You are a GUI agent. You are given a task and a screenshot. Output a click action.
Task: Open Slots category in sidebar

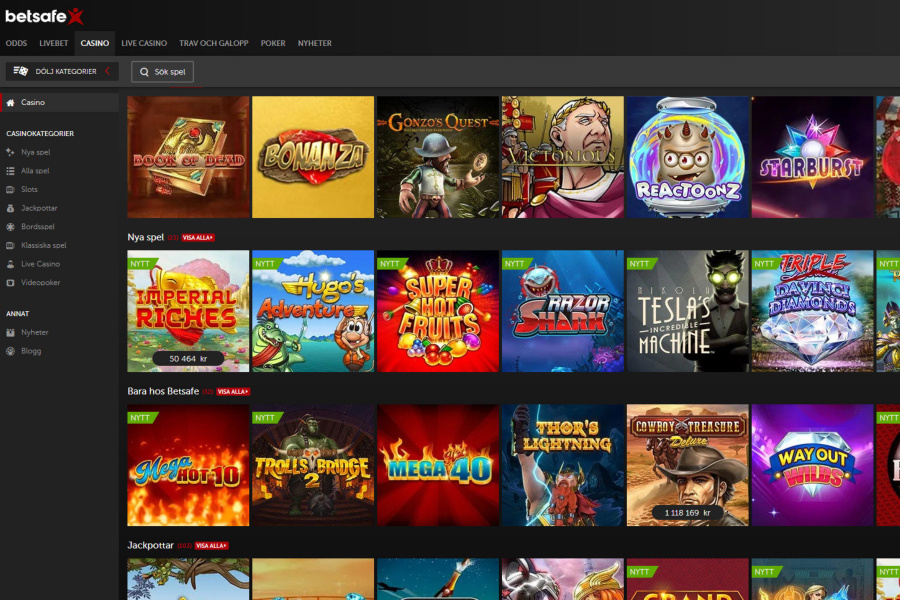[29, 189]
